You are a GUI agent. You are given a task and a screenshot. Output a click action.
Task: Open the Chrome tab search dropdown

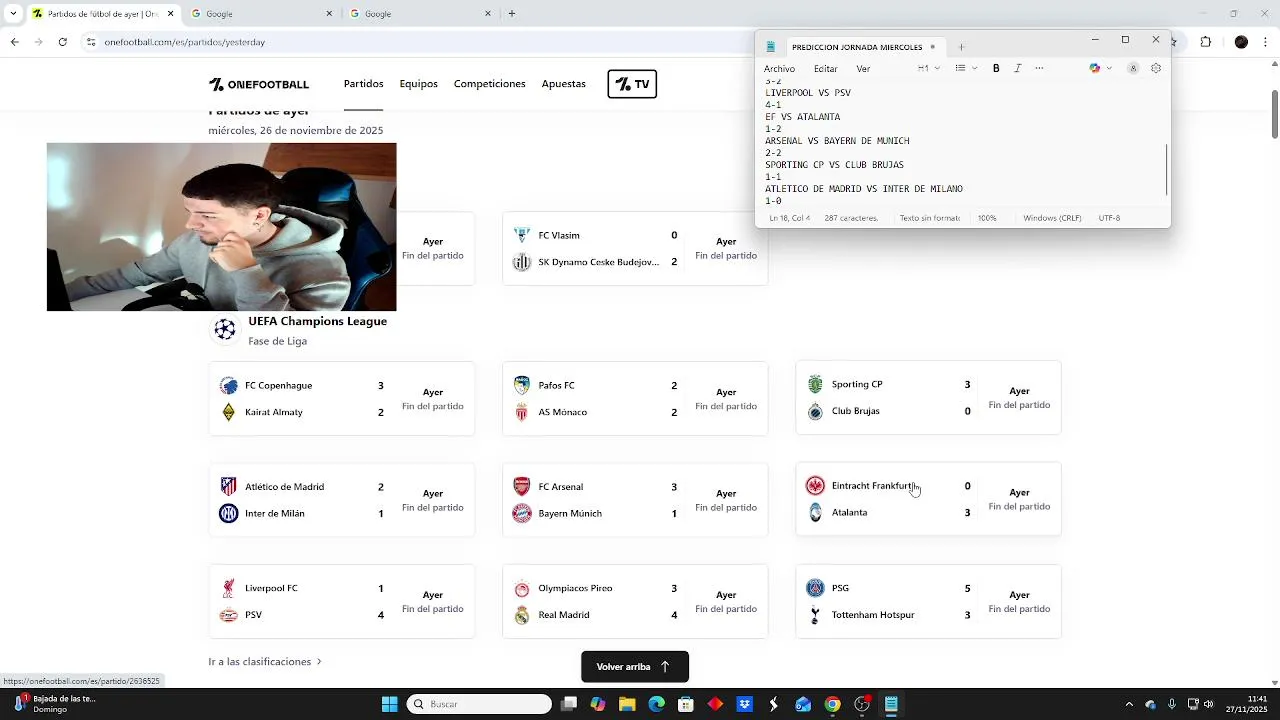coord(11,14)
